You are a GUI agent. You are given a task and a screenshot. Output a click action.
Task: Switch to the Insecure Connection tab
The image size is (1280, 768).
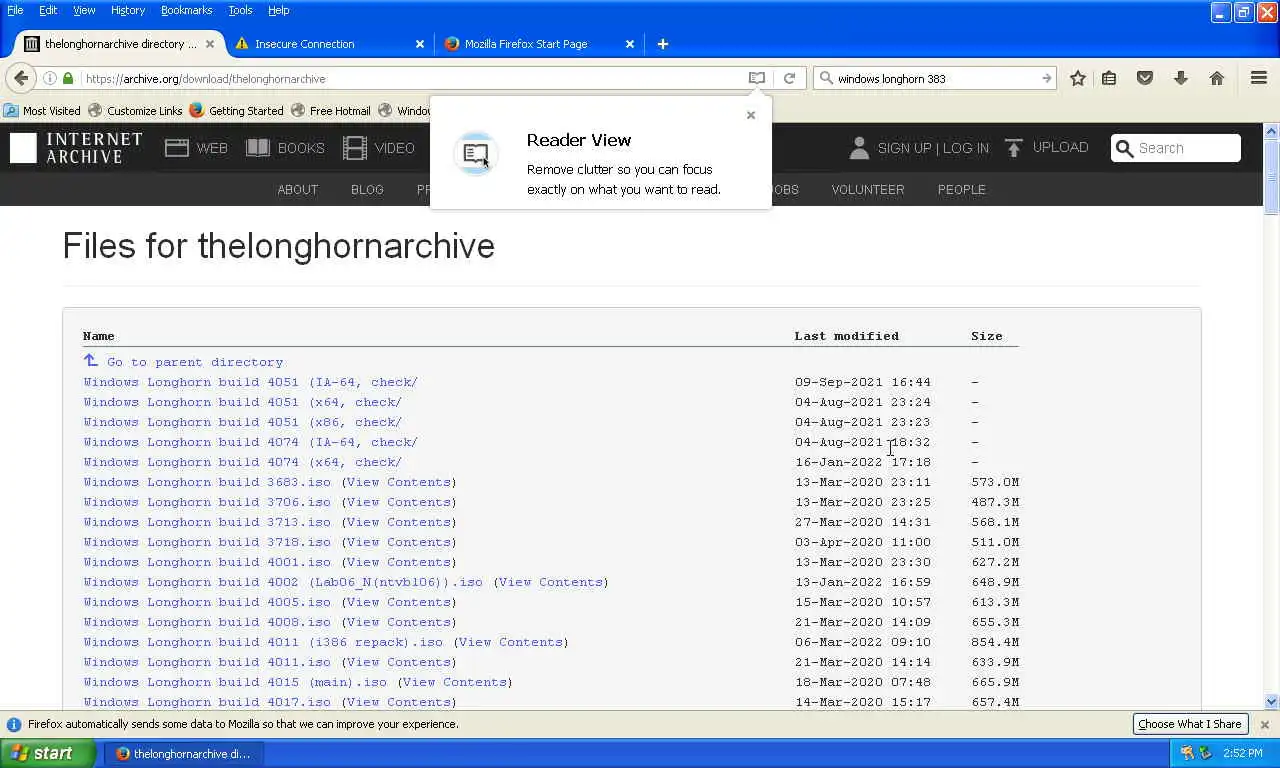(x=330, y=44)
